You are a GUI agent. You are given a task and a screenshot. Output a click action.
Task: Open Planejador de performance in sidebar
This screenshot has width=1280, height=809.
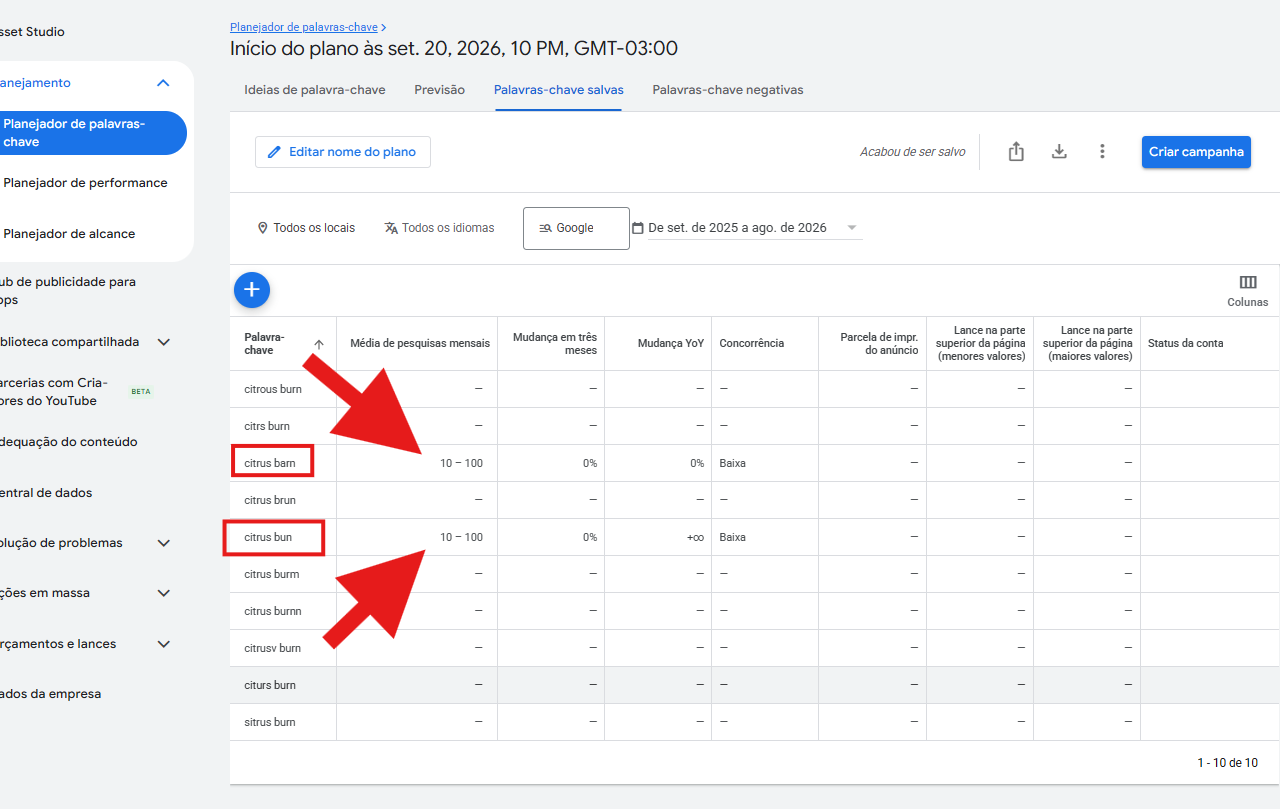coord(85,183)
